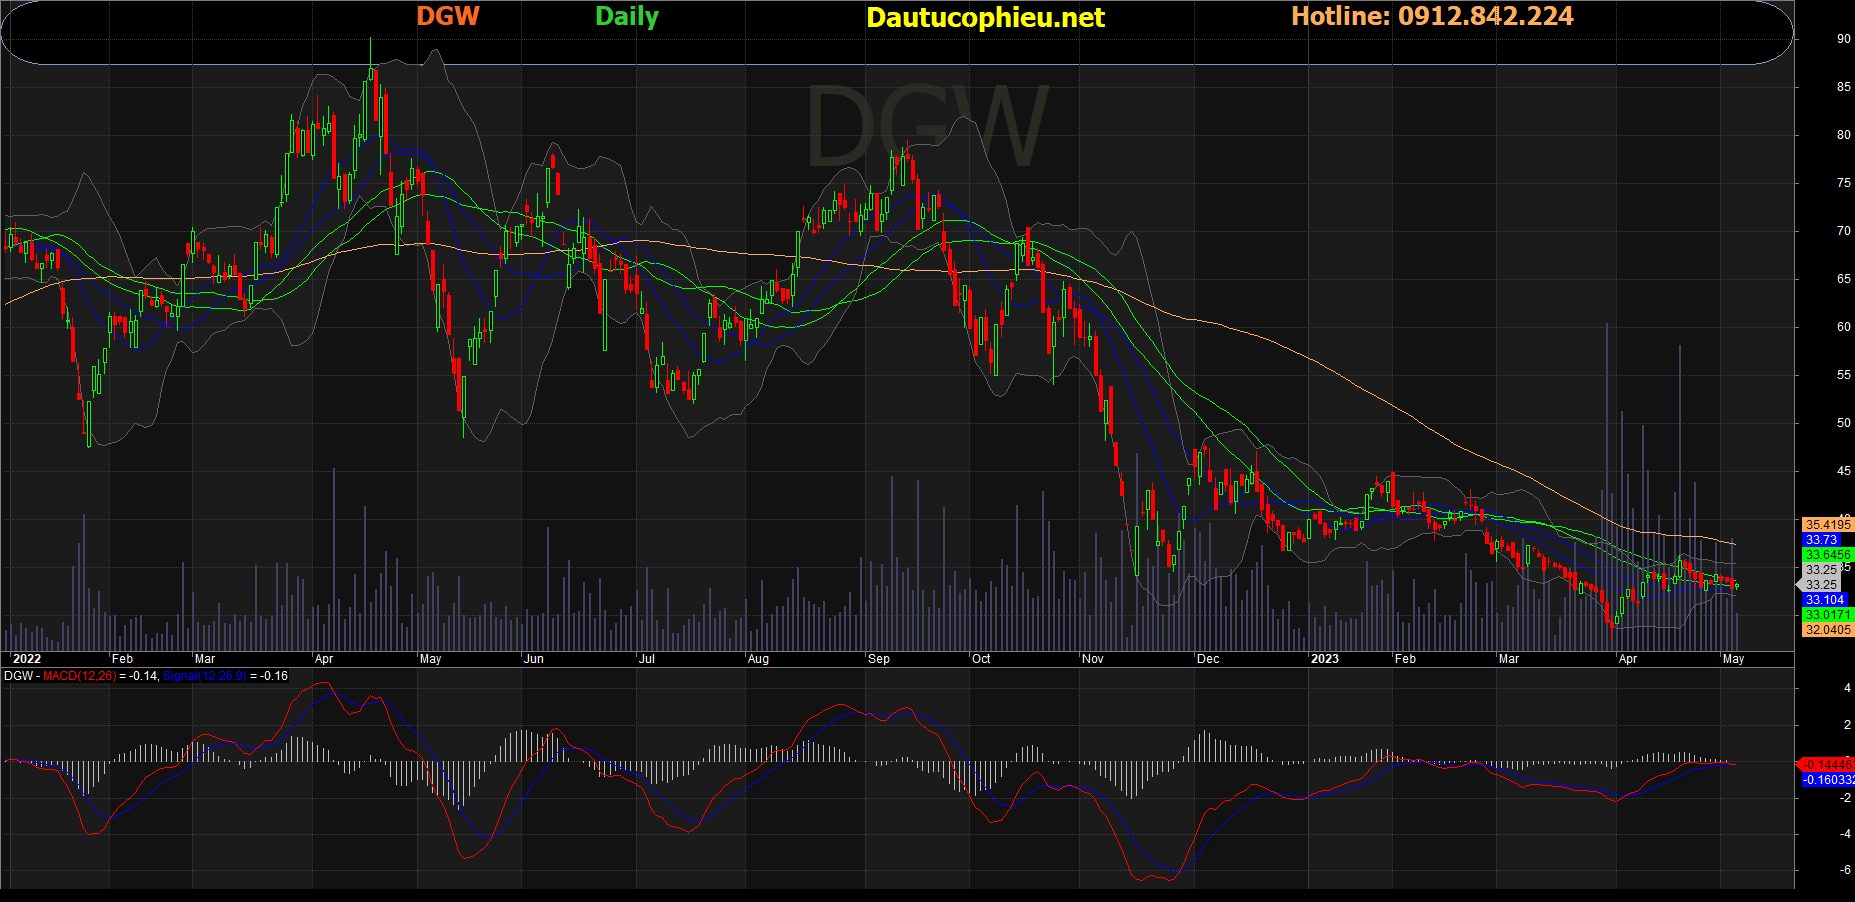Click the 90 level on price axis
Image resolution: width=1855 pixels, height=902 pixels.
coord(1843,39)
